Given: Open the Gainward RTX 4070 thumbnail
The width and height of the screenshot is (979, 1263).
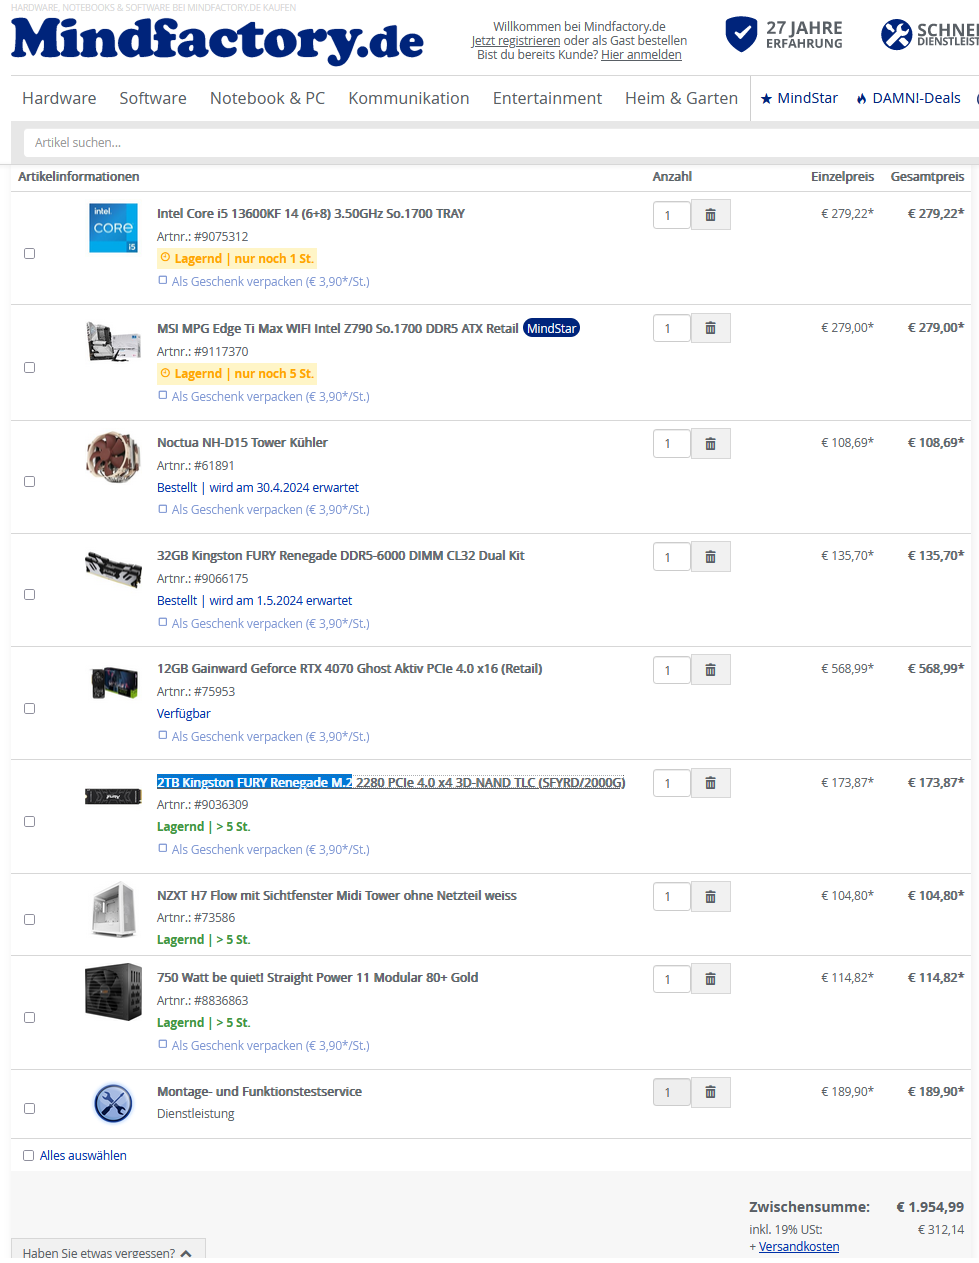Looking at the screenshot, I should coord(114,683).
